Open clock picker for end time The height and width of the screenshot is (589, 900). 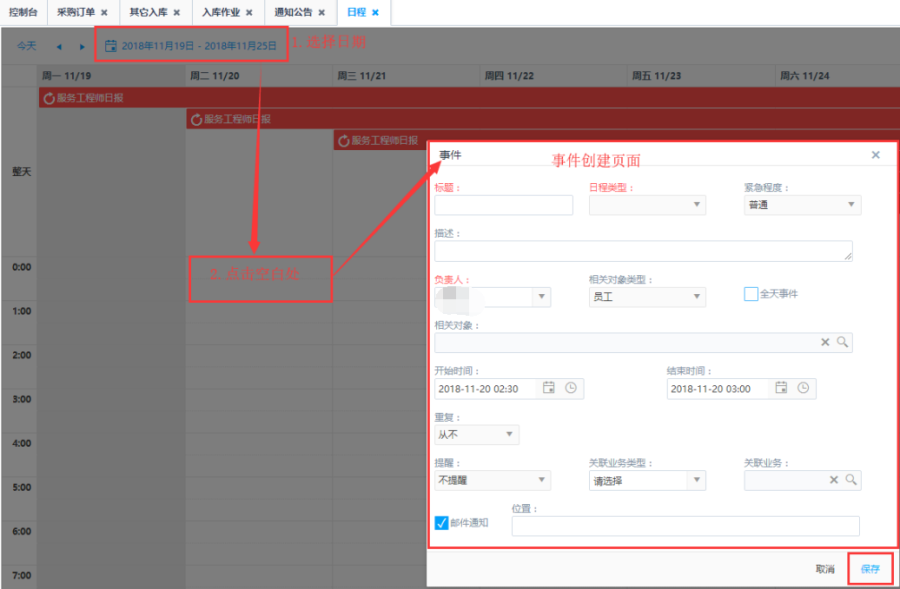pyautogui.click(x=803, y=388)
